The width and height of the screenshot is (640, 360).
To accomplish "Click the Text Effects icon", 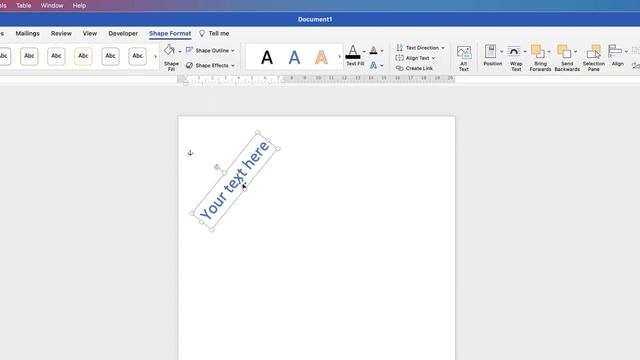I will pos(373,65).
